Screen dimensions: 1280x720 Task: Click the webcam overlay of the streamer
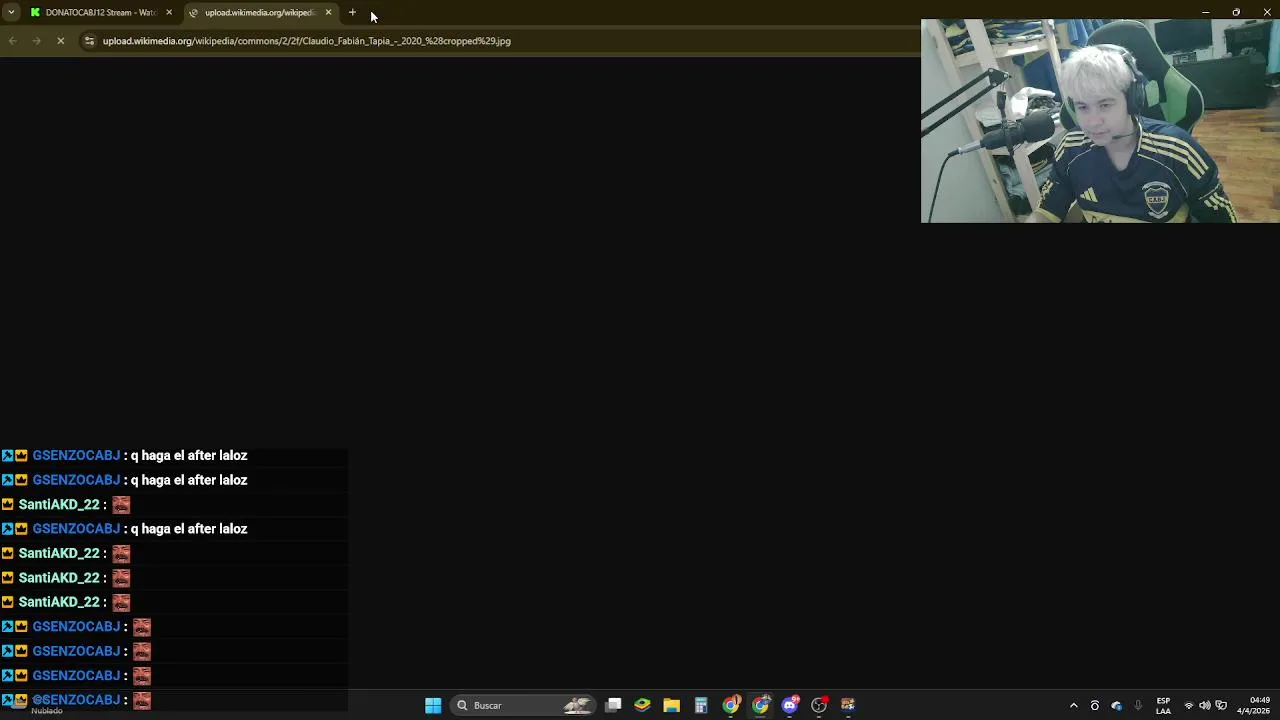coord(1100,121)
